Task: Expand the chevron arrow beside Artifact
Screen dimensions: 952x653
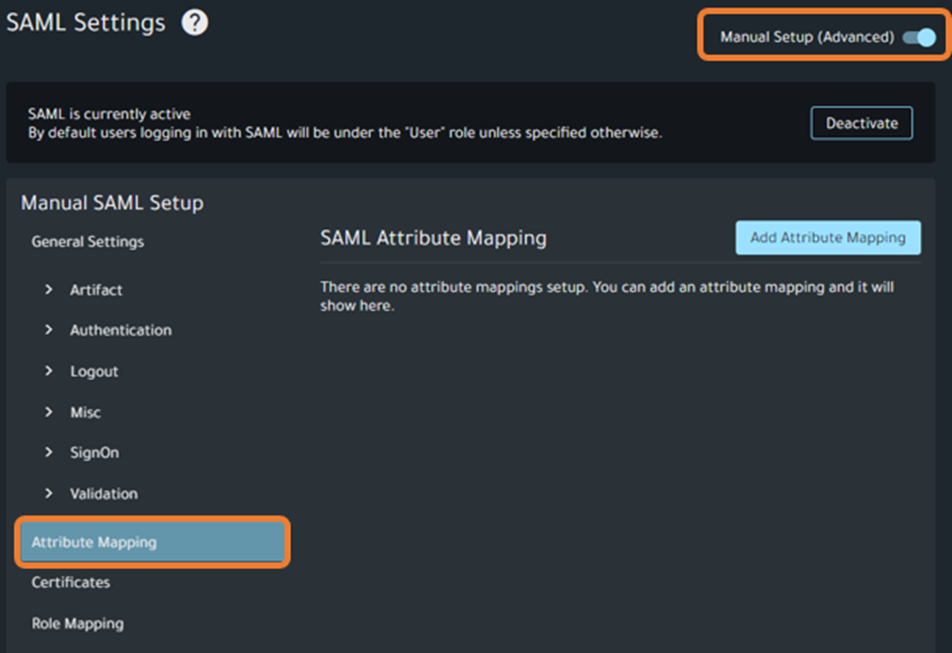Action: (48, 290)
